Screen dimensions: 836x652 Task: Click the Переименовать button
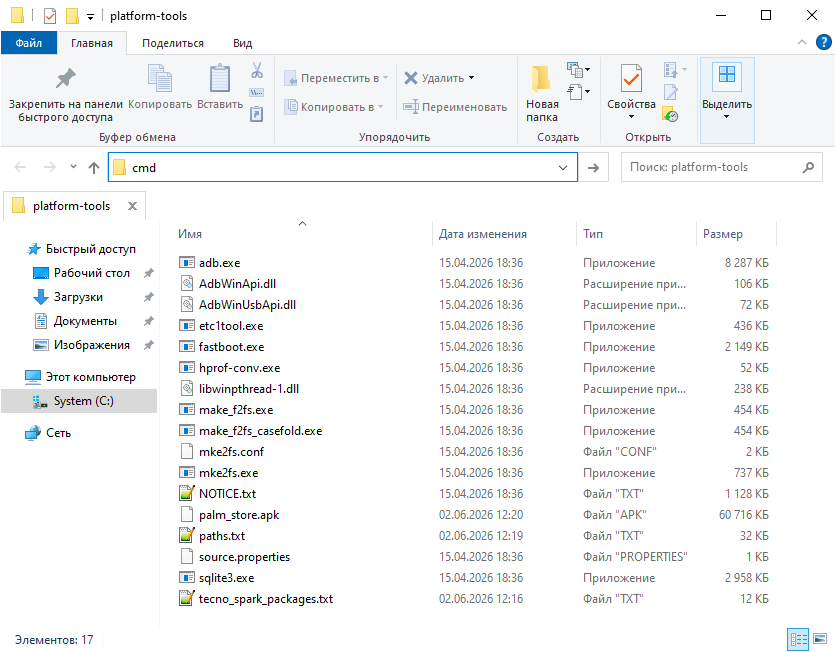pyautogui.click(x=455, y=107)
